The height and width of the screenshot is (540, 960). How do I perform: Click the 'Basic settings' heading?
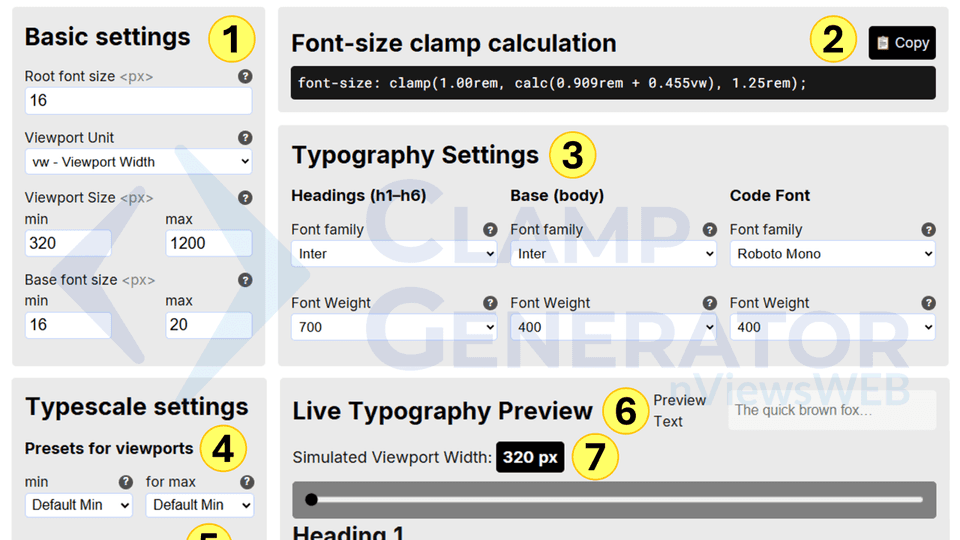pos(108,37)
